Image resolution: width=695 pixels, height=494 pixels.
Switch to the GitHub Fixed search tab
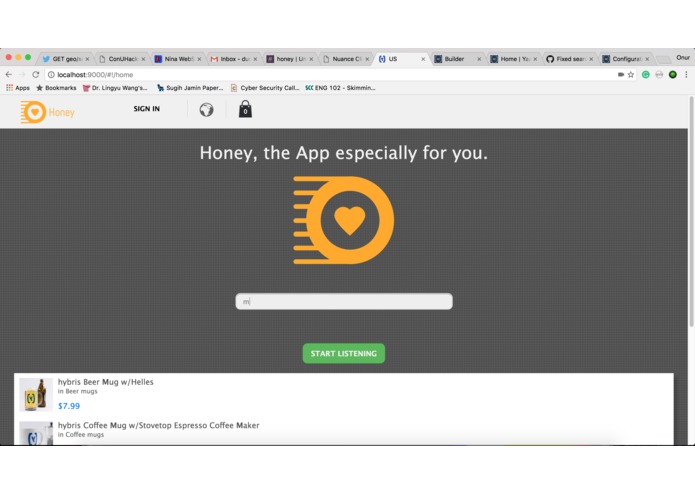568,59
